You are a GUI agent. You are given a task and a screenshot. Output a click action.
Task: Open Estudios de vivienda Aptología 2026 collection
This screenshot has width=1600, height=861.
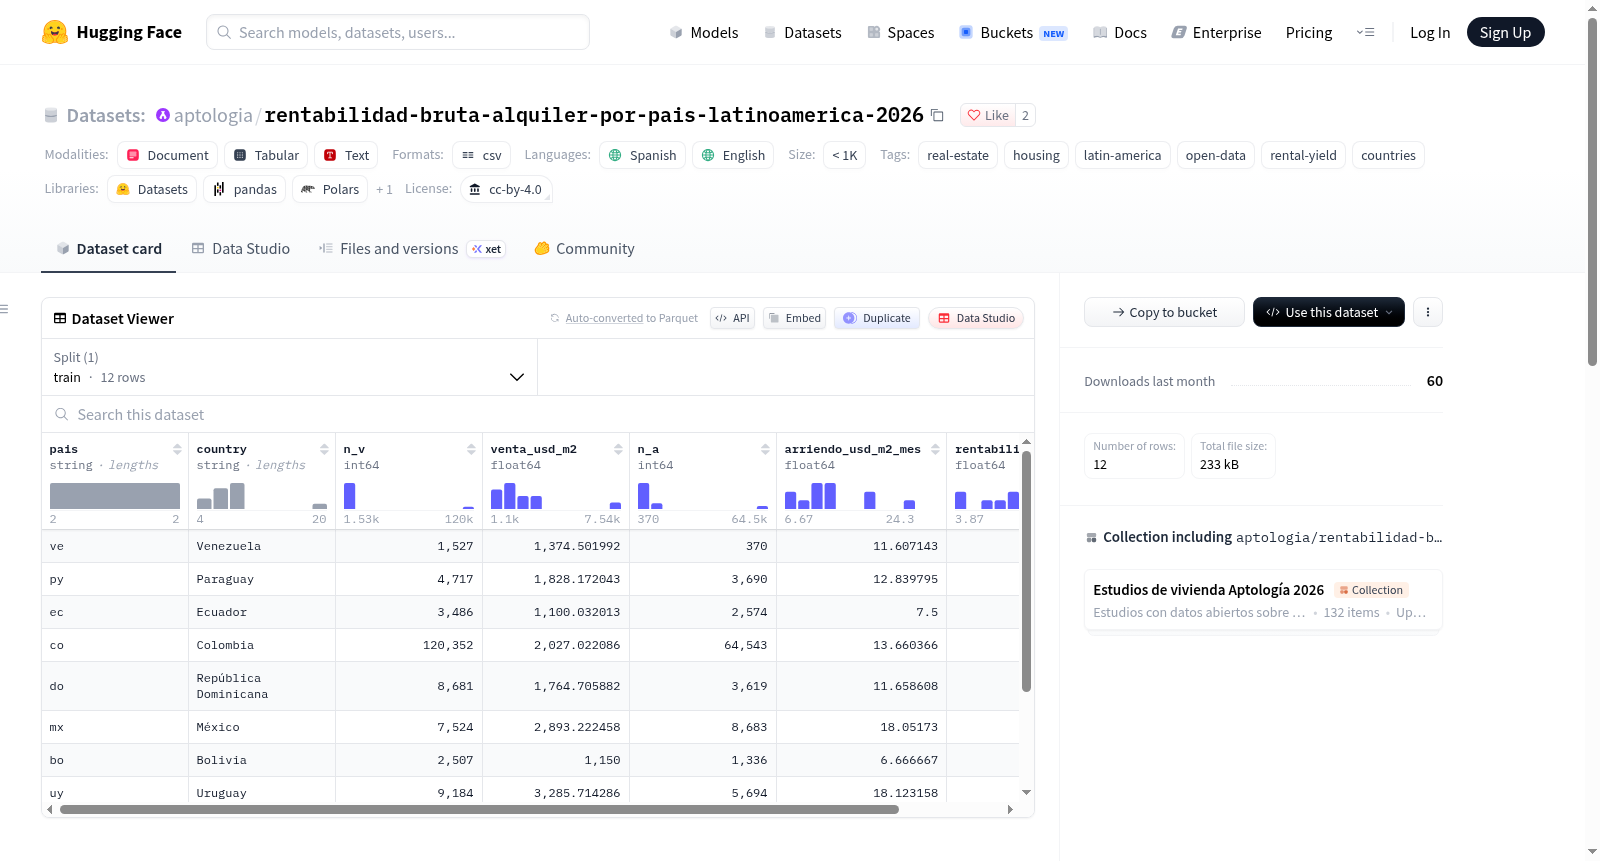coord(1263,600)
